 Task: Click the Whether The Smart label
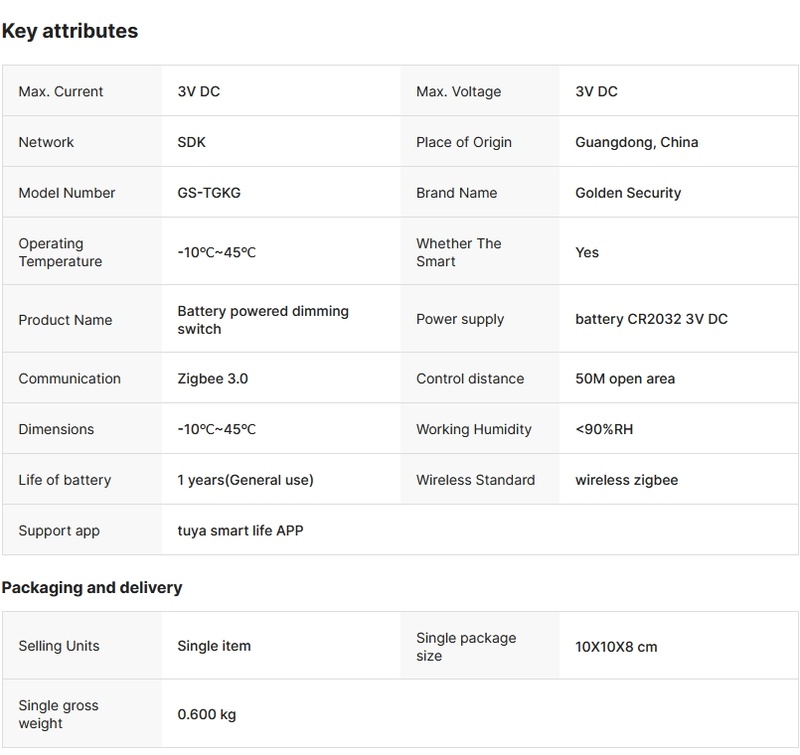click(458, 252)
